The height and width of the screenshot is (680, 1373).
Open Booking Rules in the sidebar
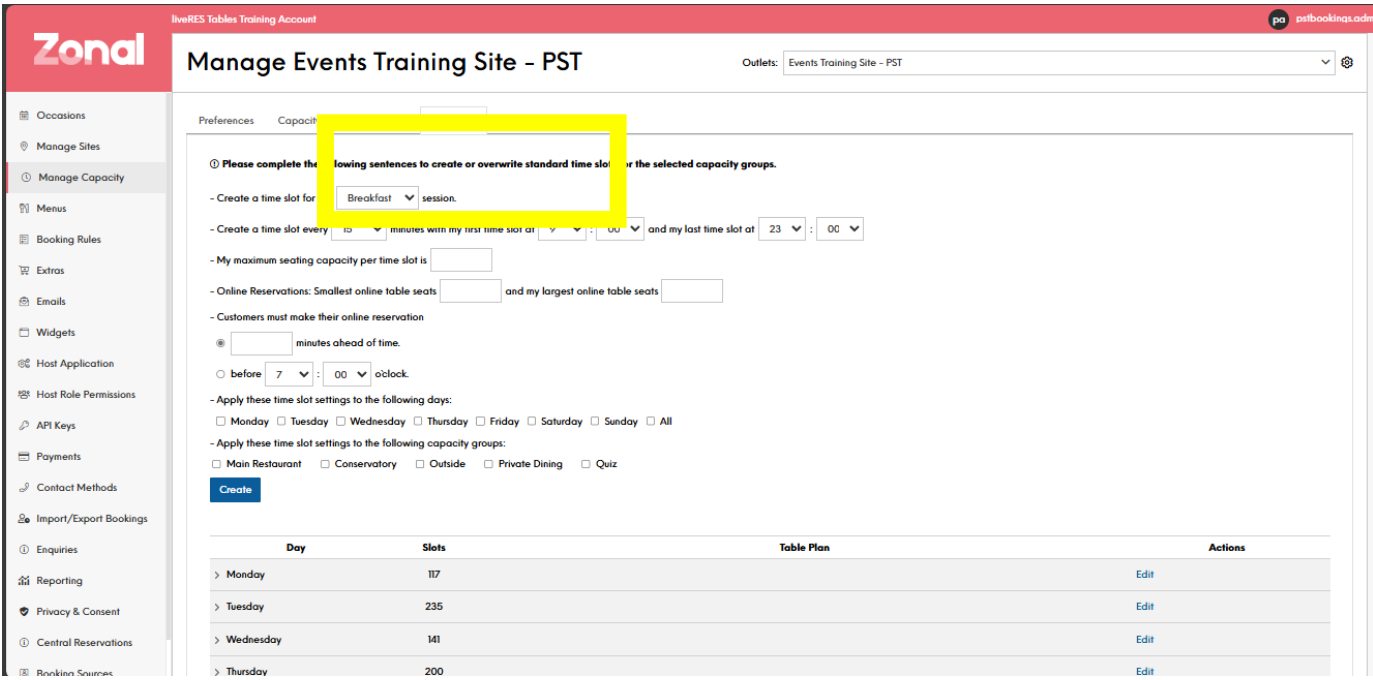click(x=68, y=239)
